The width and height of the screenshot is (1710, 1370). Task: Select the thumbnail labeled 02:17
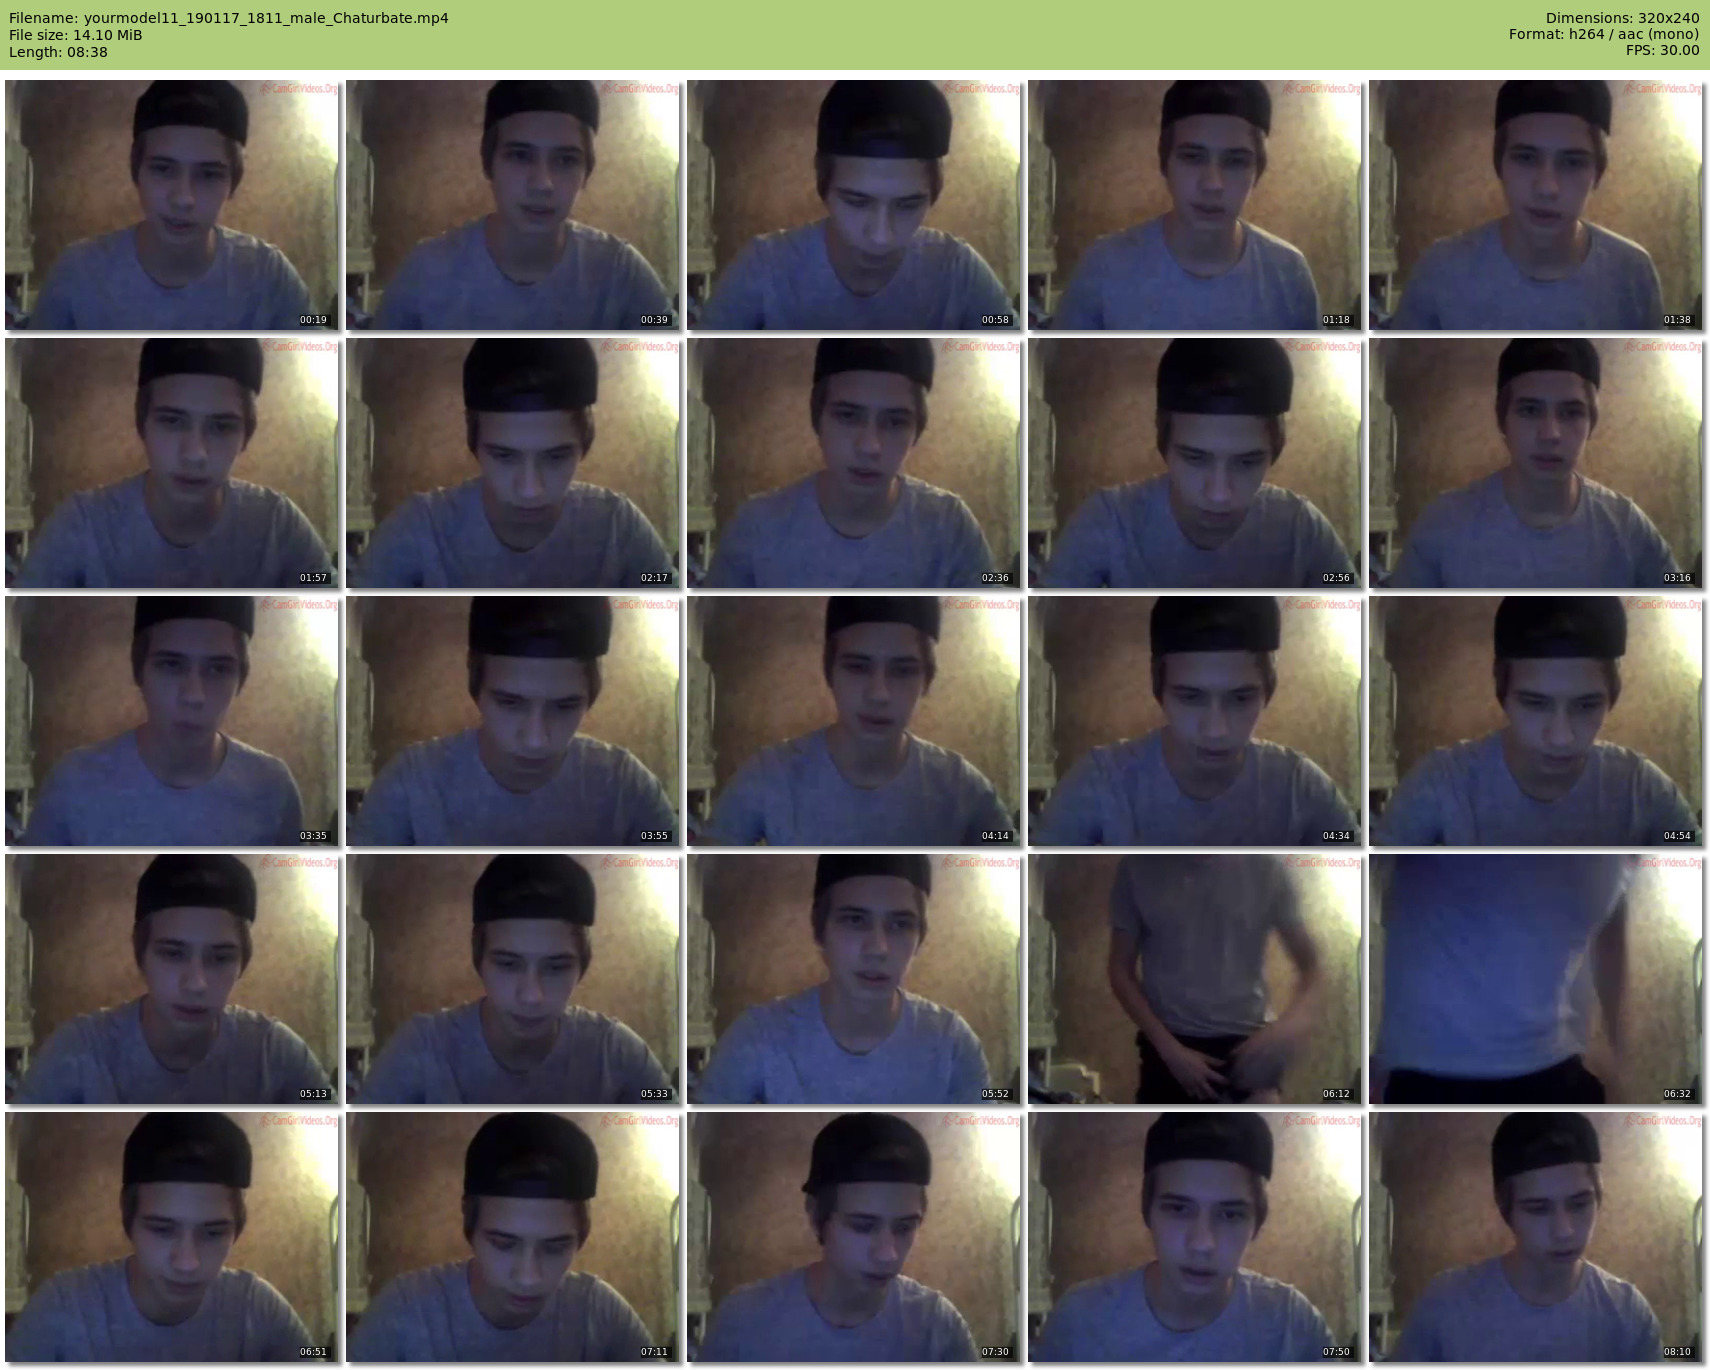[513, 463]
